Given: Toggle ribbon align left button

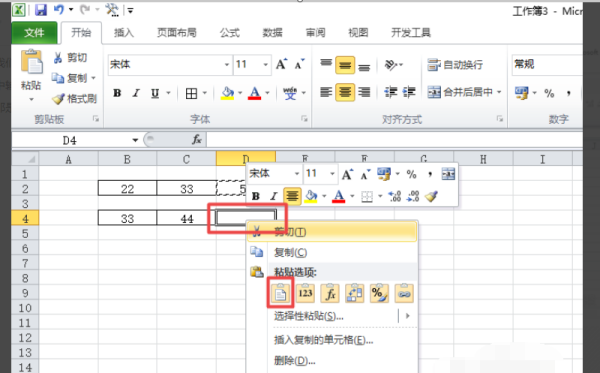Looking at the screenshot, I should click(x=326, y=92).
